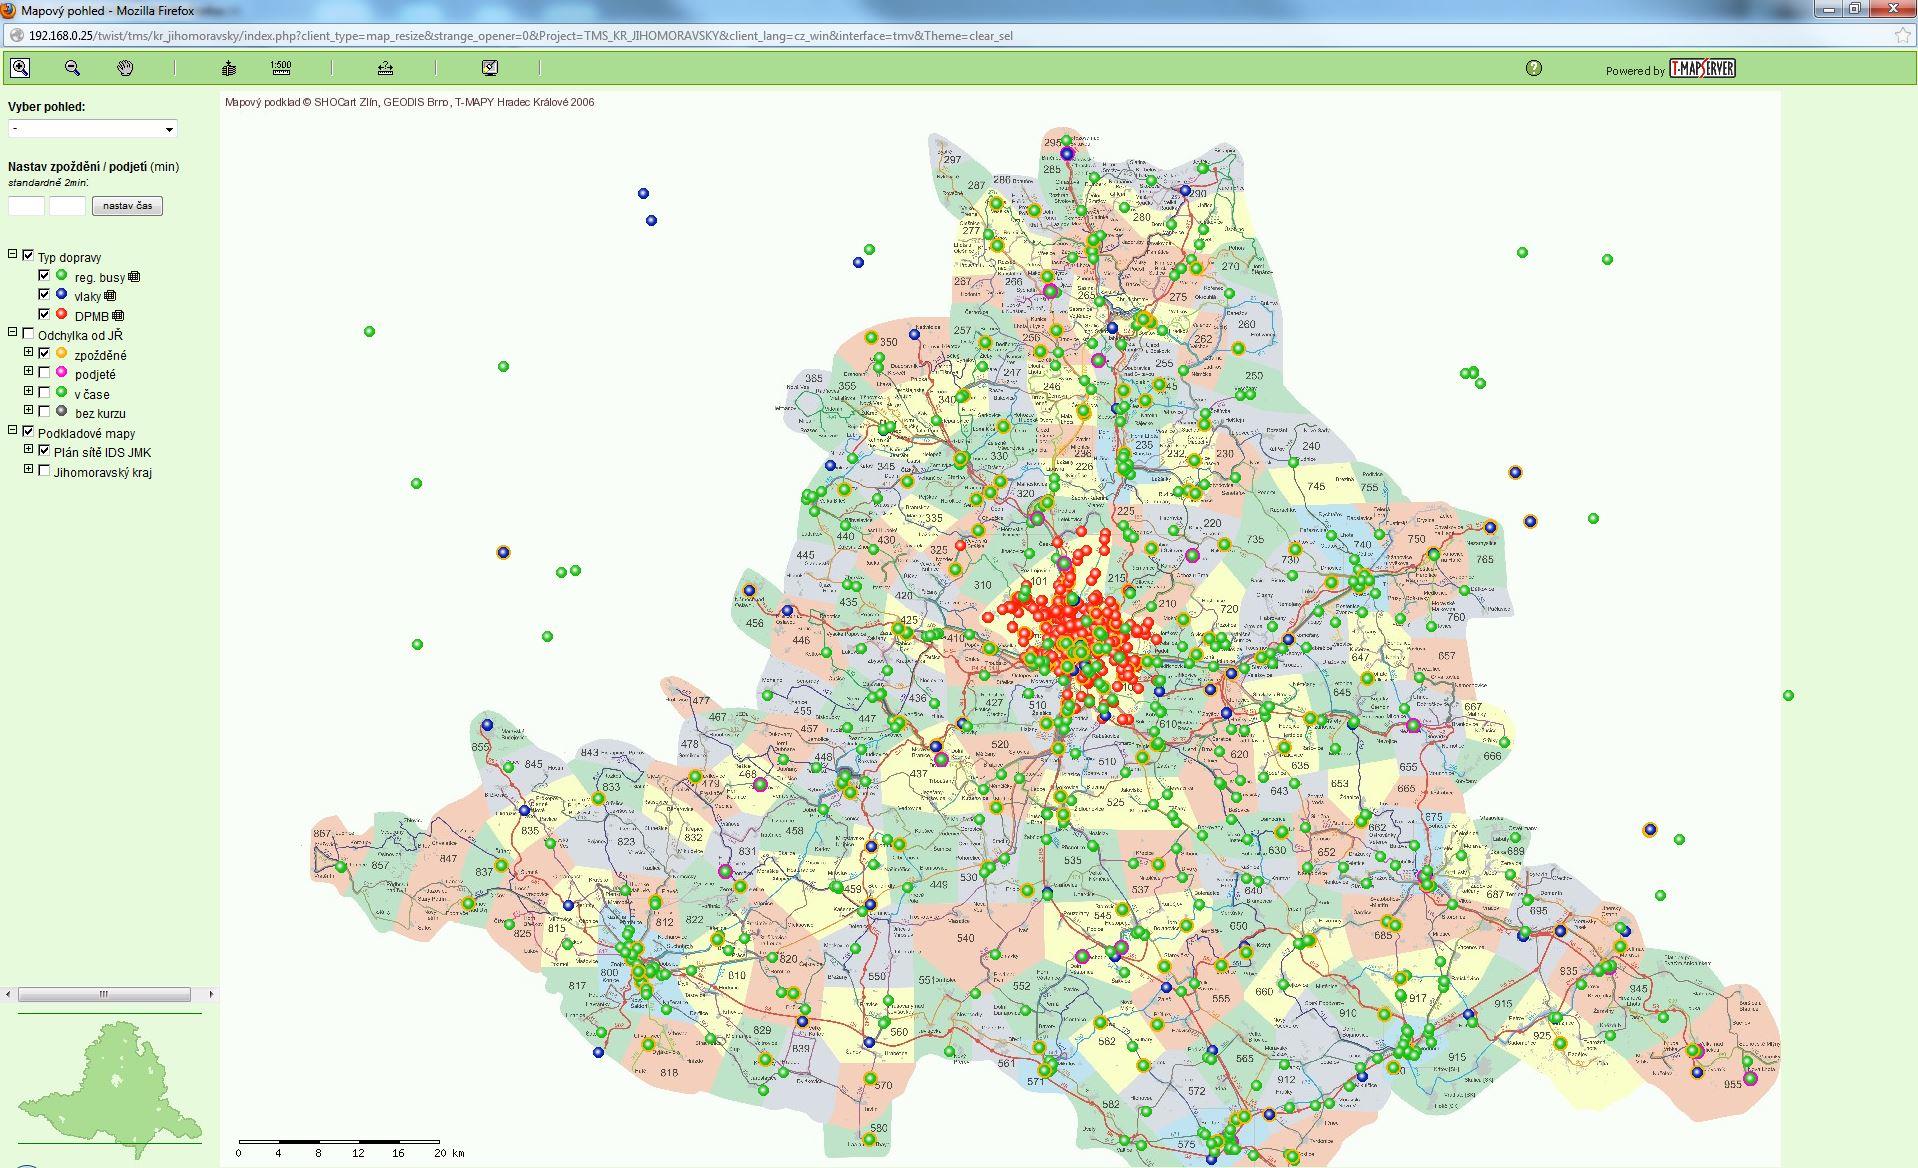The image size is (1918, 1168).
Task: Toggle the Podkladové mapy checkbox
Action: point(28,431)
